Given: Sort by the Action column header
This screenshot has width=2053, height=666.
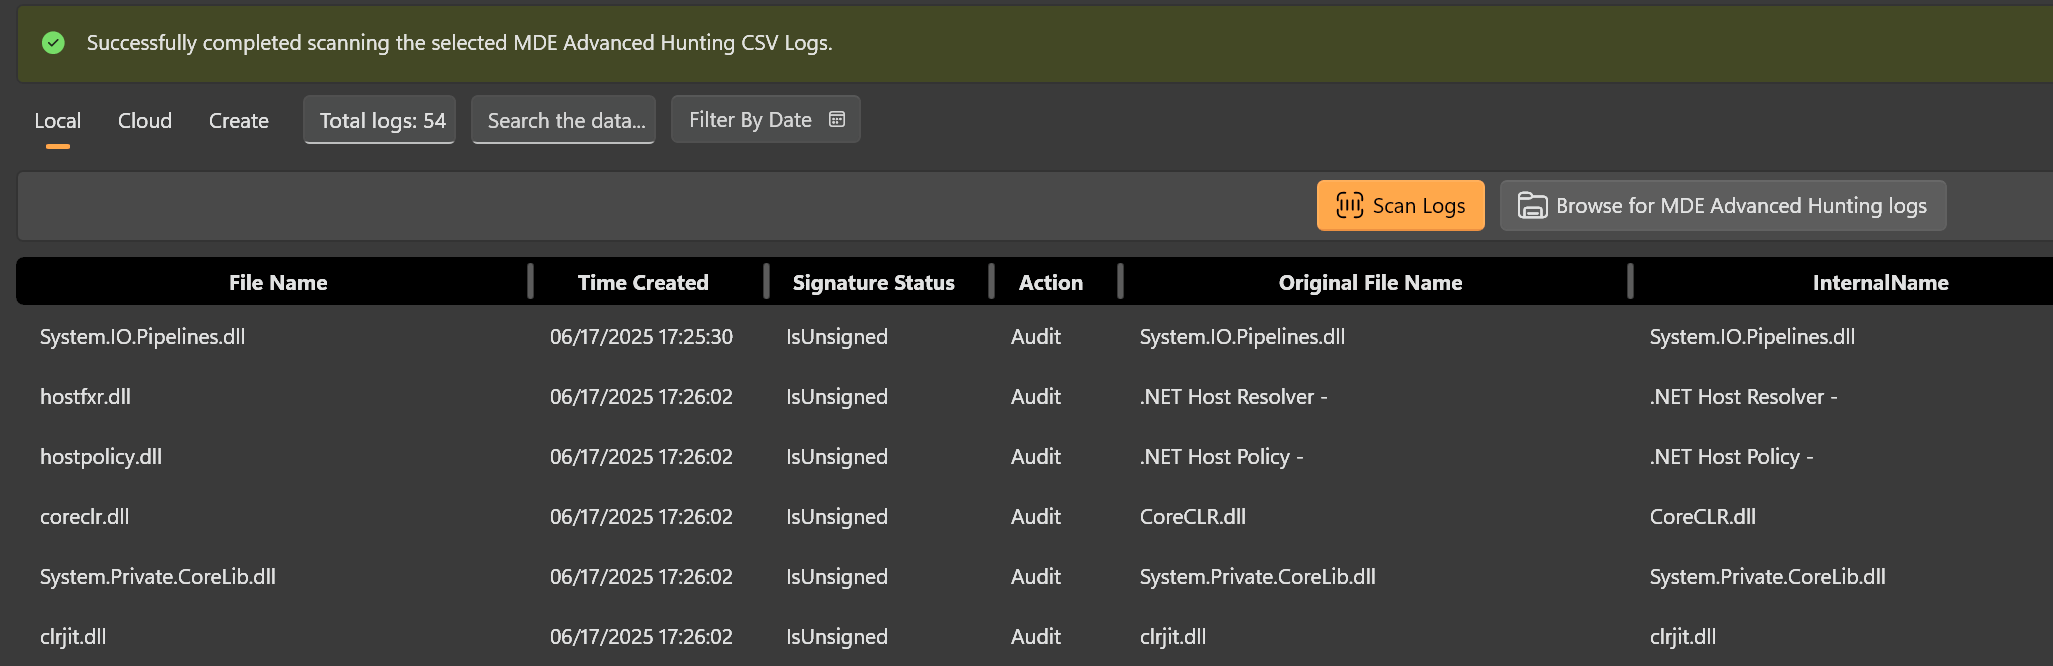Looking at the screenshot, I should [1050, 283].
